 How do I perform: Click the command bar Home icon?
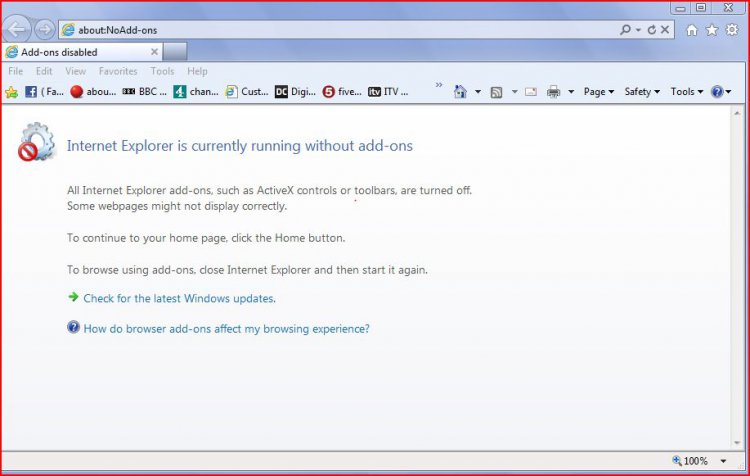click(x=460, y=91)
